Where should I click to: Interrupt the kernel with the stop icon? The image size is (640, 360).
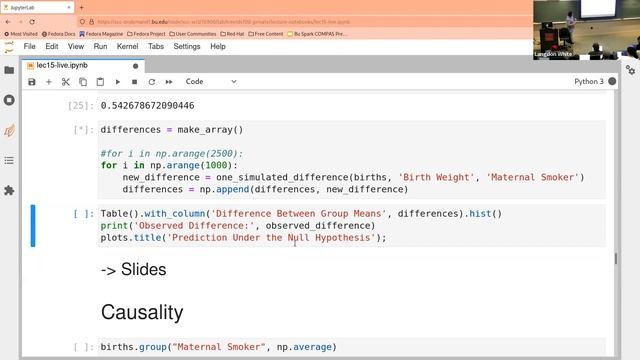(x=134, y=82)
